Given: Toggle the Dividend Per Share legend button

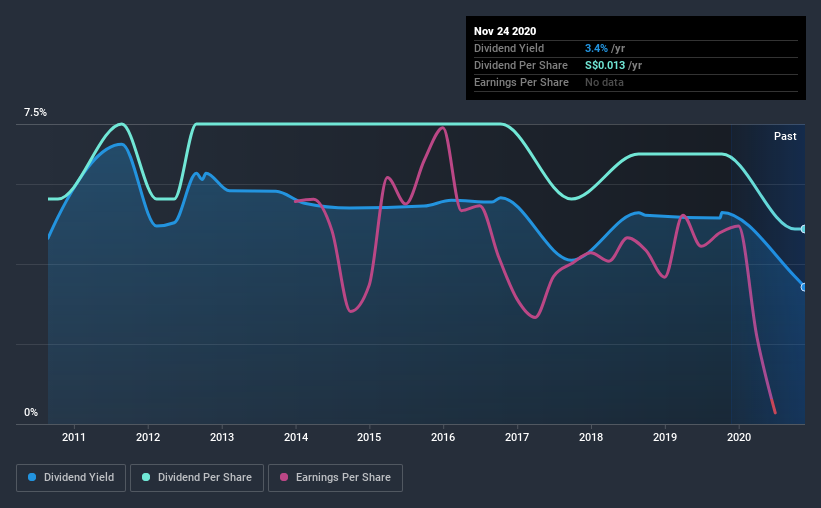Looking at the screenshot, I should point(197,478).
